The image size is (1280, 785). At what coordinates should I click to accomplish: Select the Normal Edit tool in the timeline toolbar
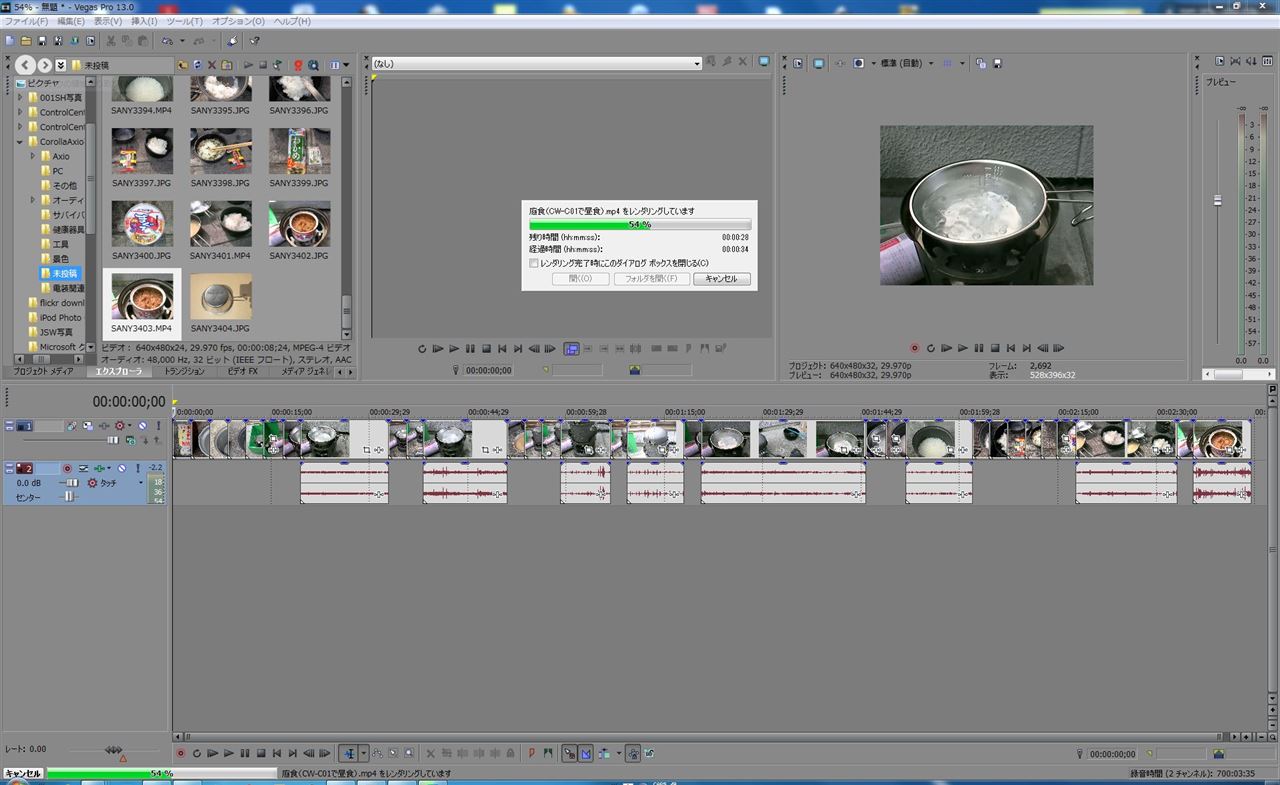pyautogui.click(x=349, y=752)
